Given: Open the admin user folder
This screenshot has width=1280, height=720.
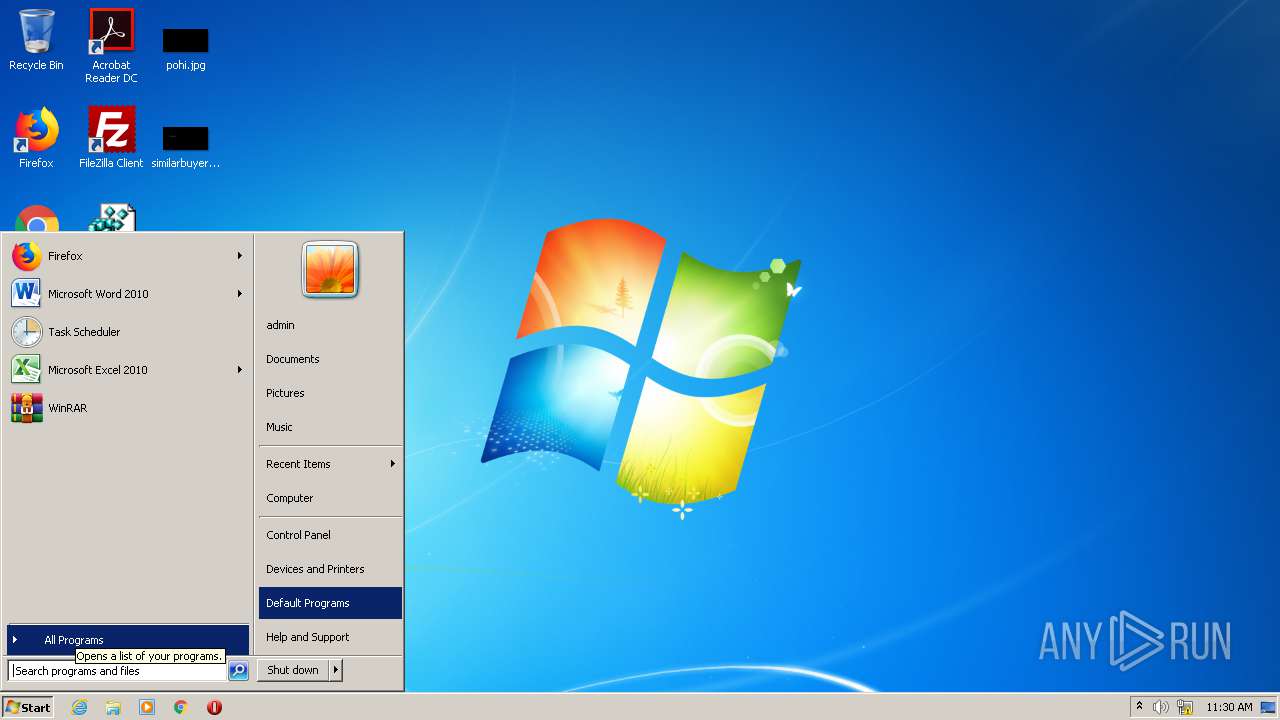Looking at the screenshot, I should coord(330,325).
